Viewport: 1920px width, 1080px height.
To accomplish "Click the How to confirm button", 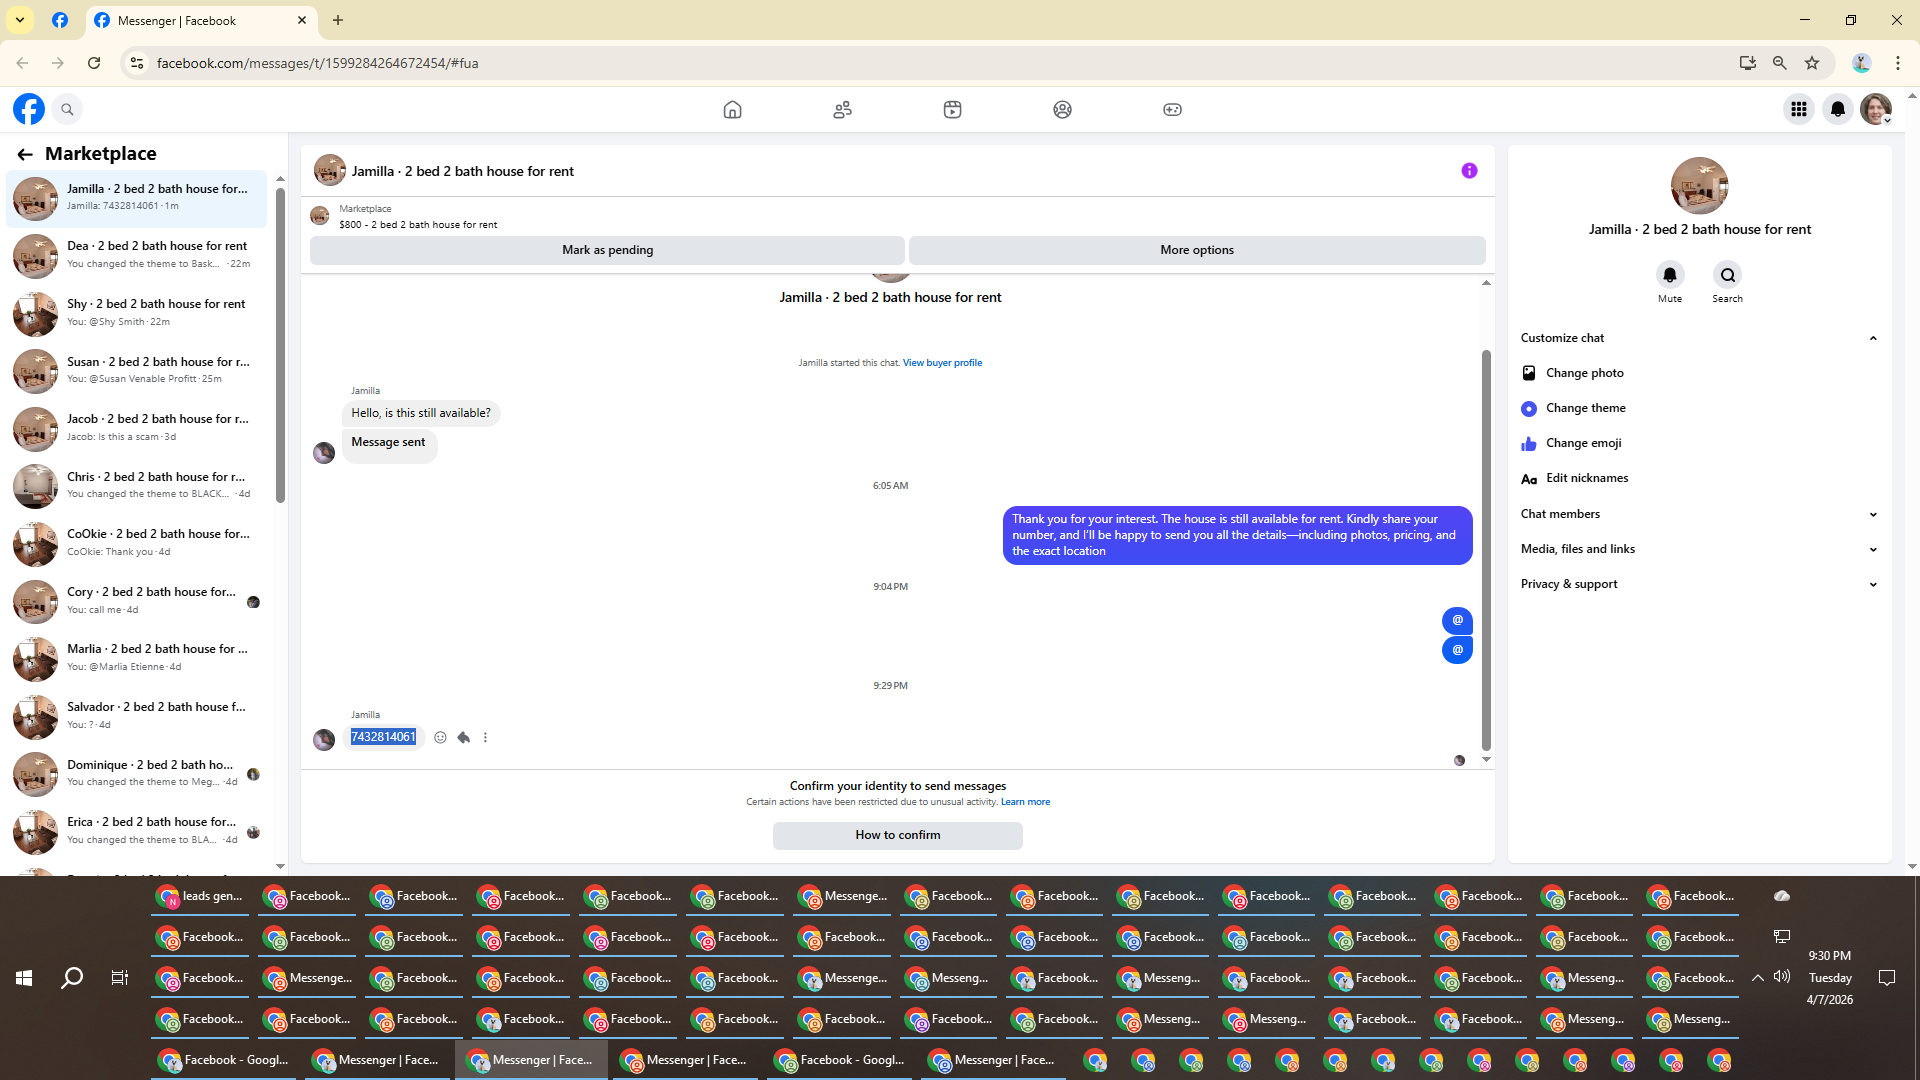I will tap(897, 835).
